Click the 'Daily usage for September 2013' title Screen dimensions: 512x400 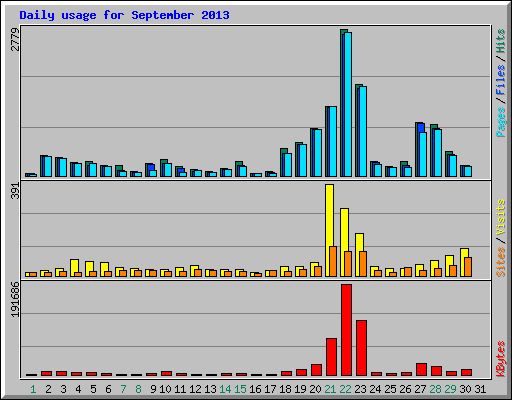click(x=124, y=15)
